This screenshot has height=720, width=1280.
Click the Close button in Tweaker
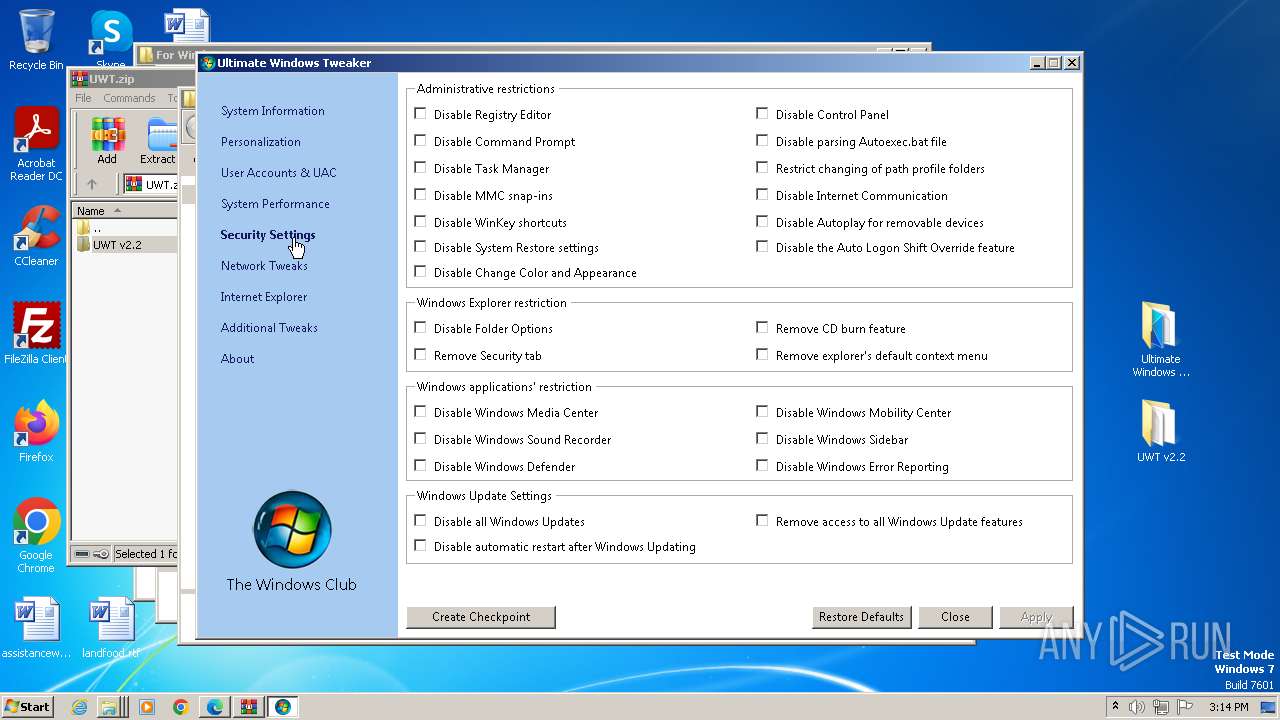coord(955,617)
